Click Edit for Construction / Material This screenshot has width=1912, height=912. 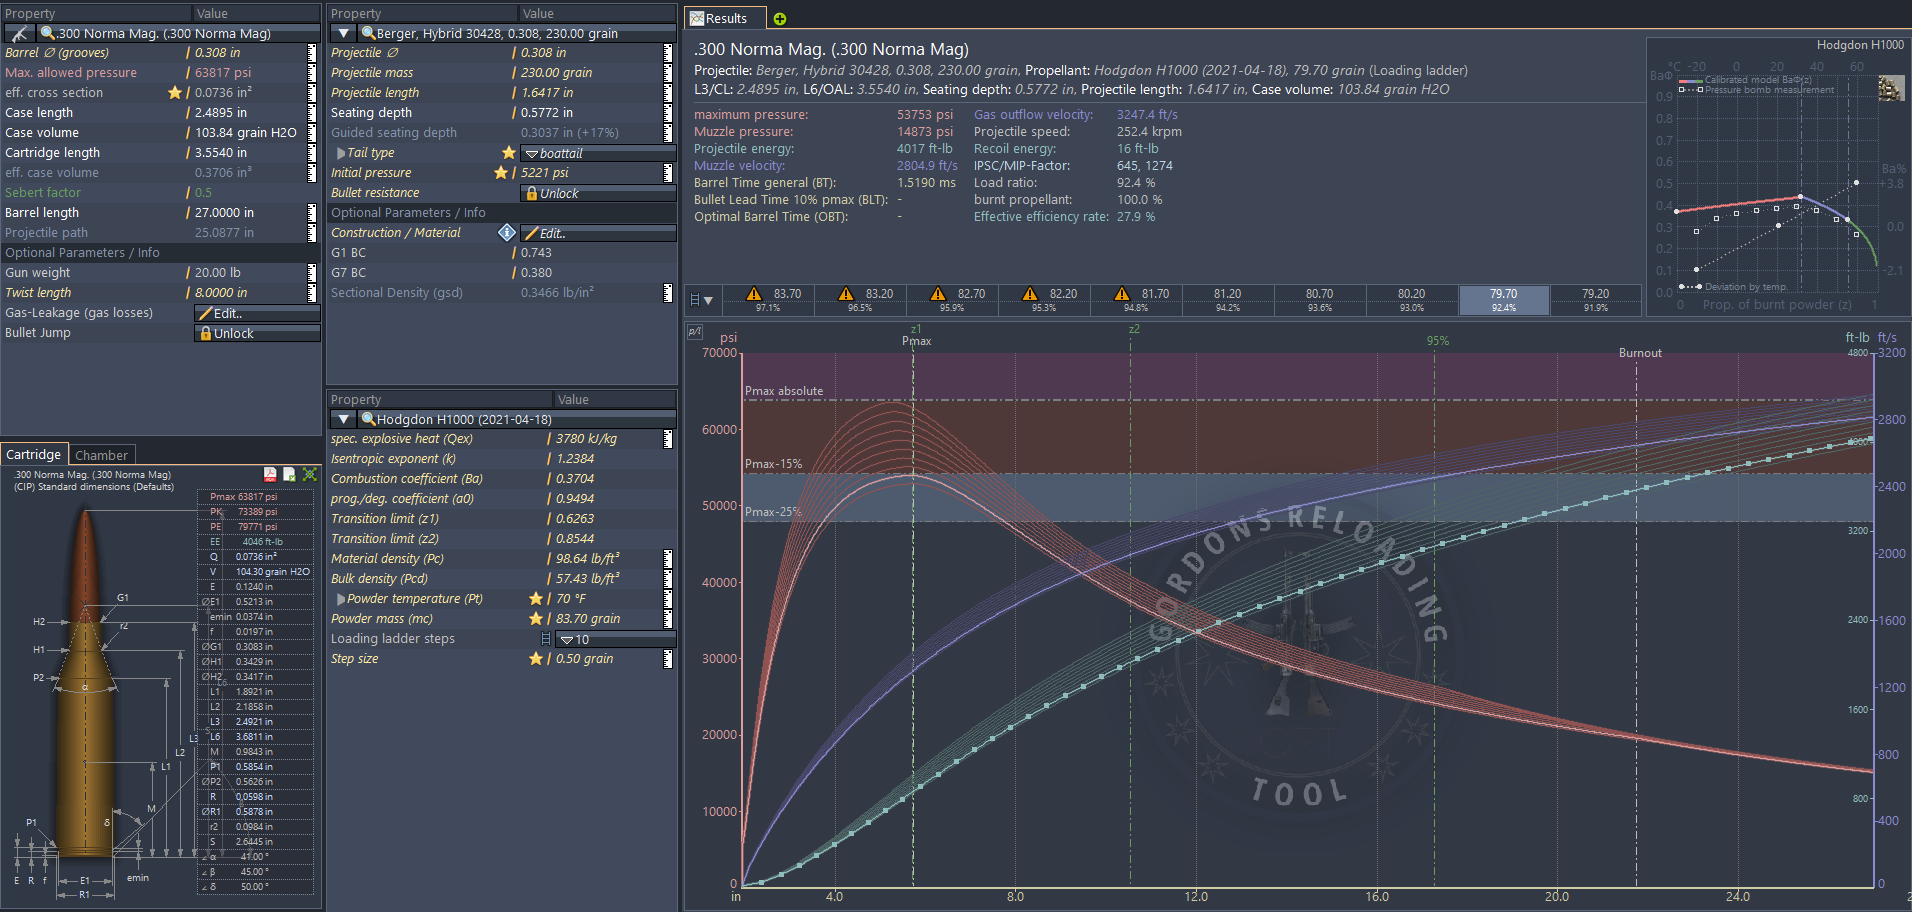click(x=598, y=233)
